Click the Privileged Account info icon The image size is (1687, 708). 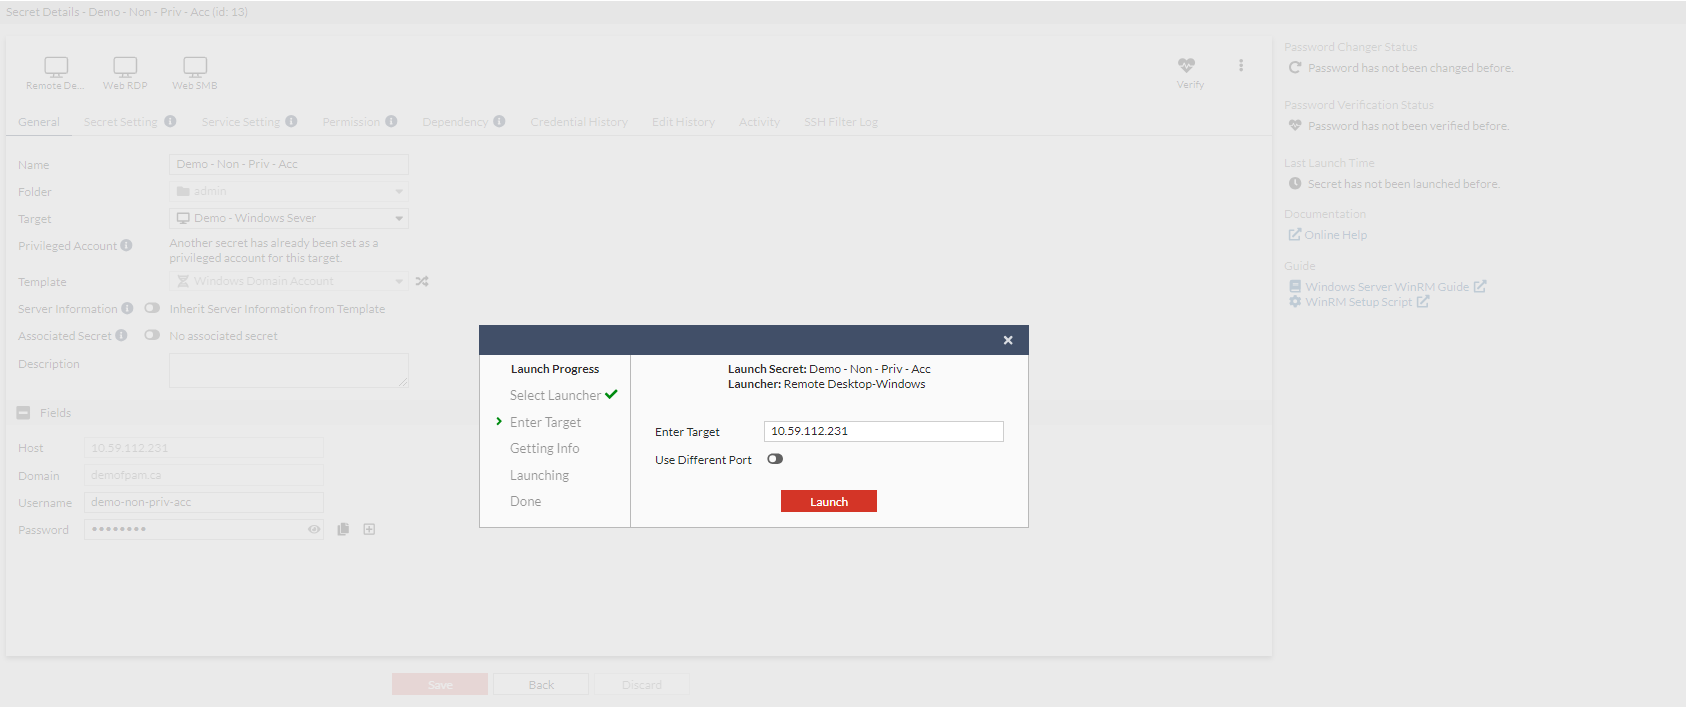point(126,245)
